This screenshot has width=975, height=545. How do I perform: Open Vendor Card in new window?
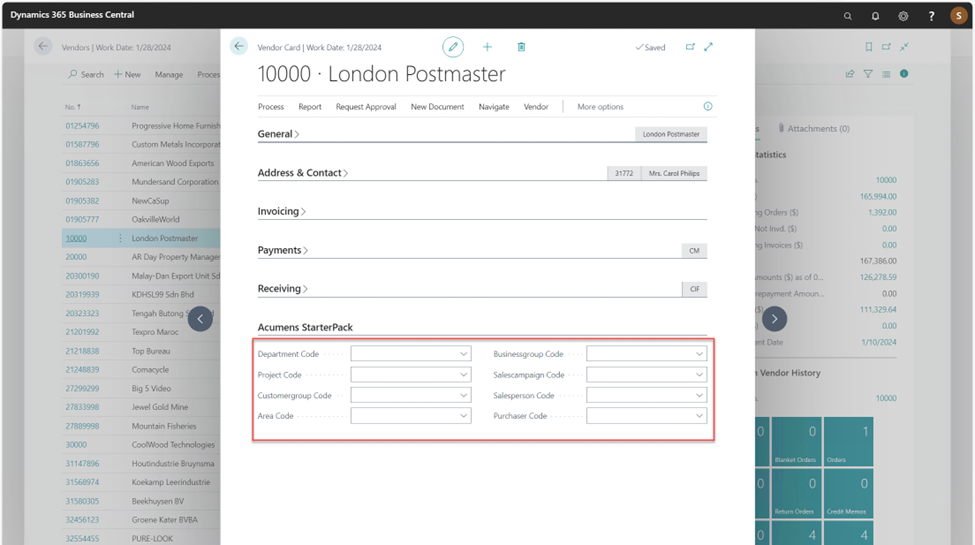pyautogui.click(x=690, y=47)
